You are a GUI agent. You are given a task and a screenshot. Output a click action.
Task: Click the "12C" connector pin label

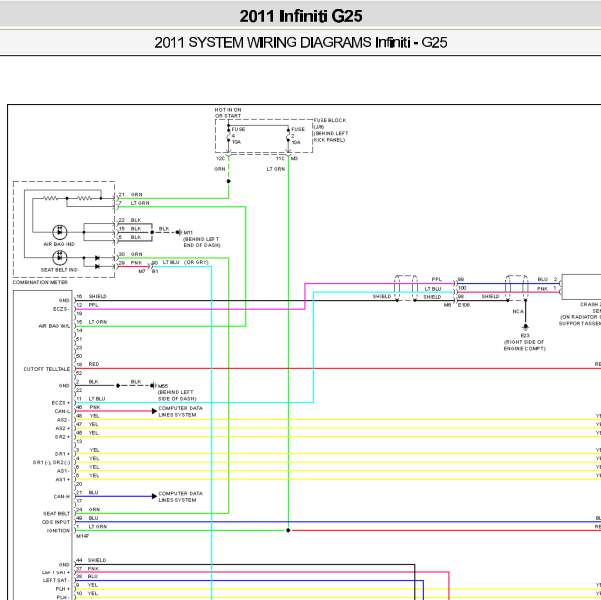pos(220,158)
